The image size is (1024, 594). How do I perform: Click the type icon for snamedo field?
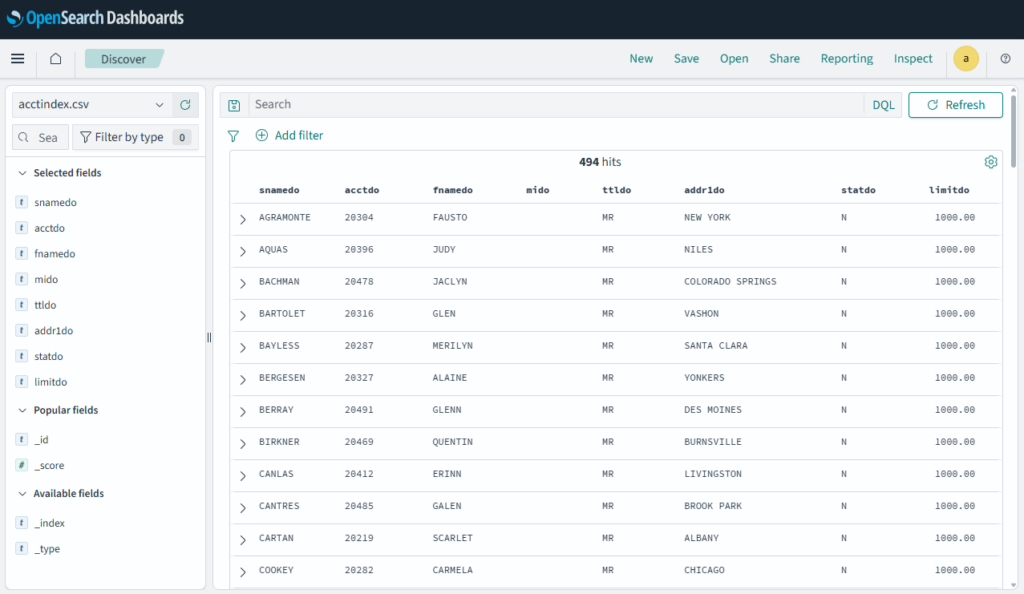pos(22,202)
